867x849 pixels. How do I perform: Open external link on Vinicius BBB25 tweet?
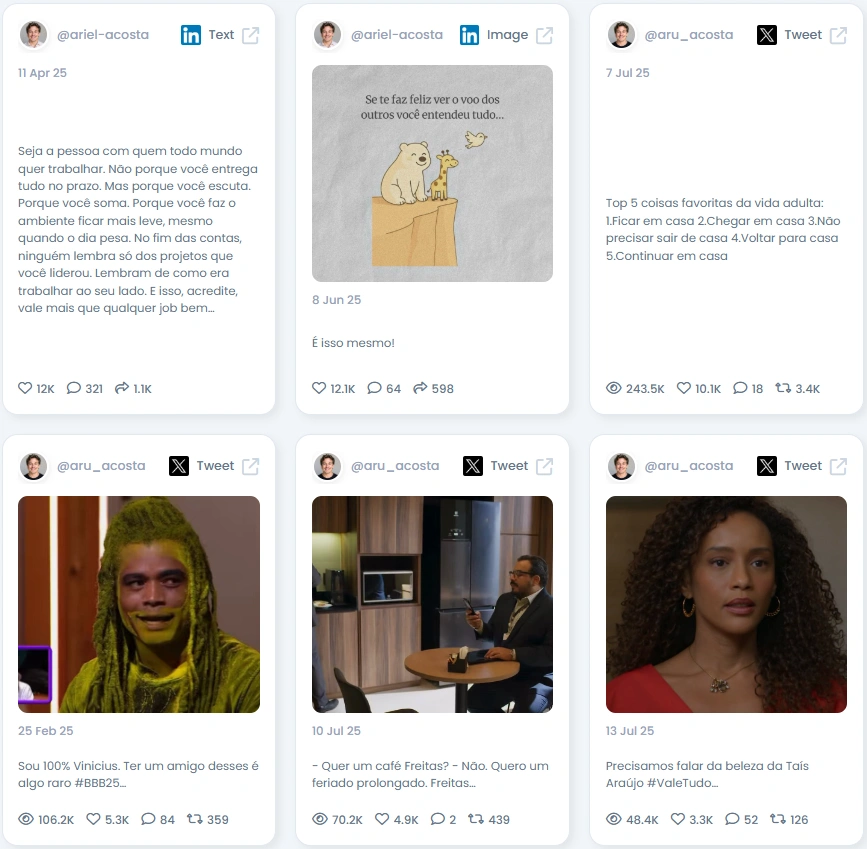point(250,466)
